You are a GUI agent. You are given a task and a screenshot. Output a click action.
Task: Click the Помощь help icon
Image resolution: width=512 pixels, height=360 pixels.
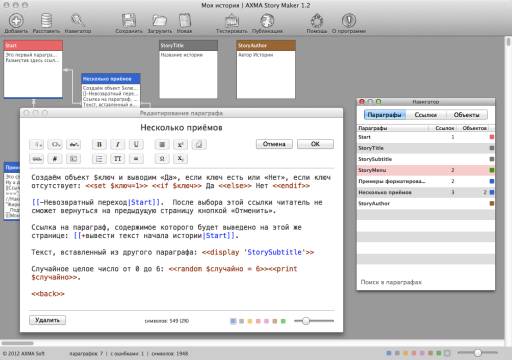coord(317,21)
